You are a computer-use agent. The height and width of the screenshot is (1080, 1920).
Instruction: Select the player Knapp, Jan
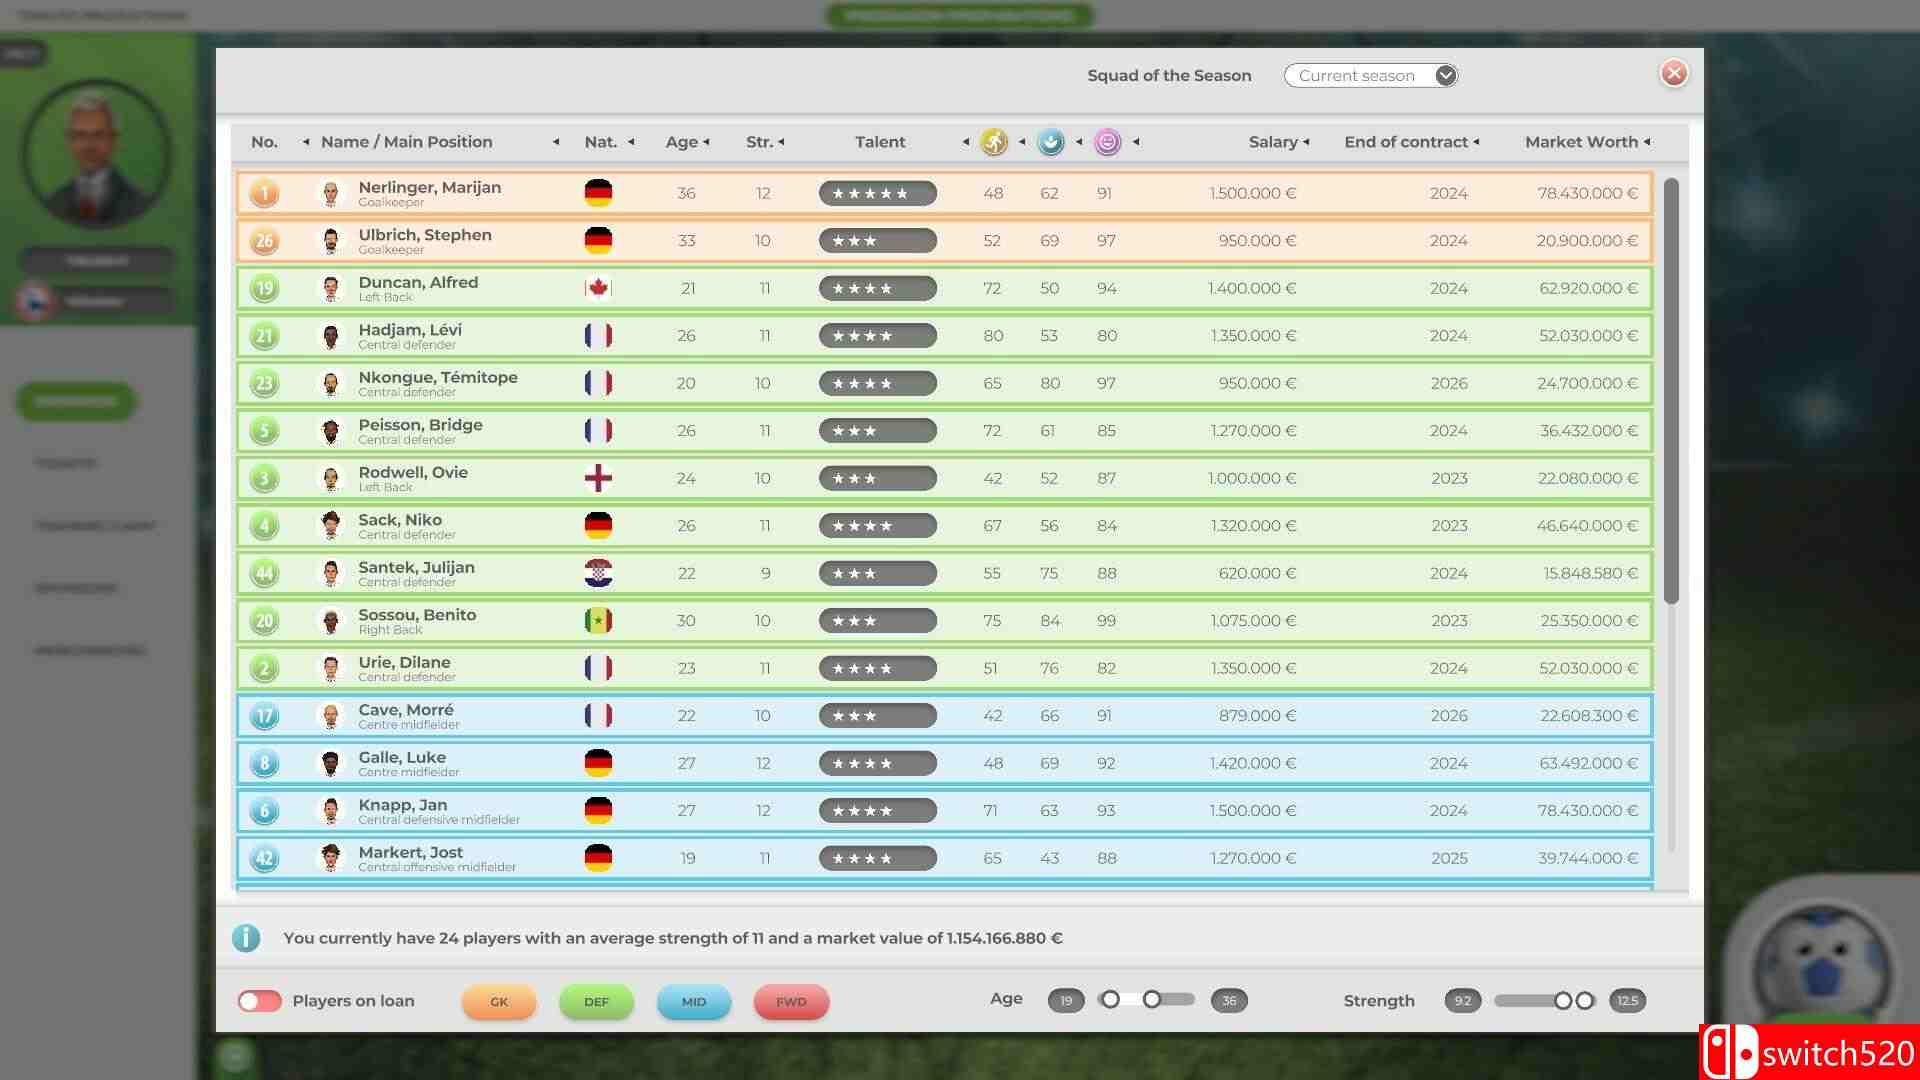tap(403, 805)
